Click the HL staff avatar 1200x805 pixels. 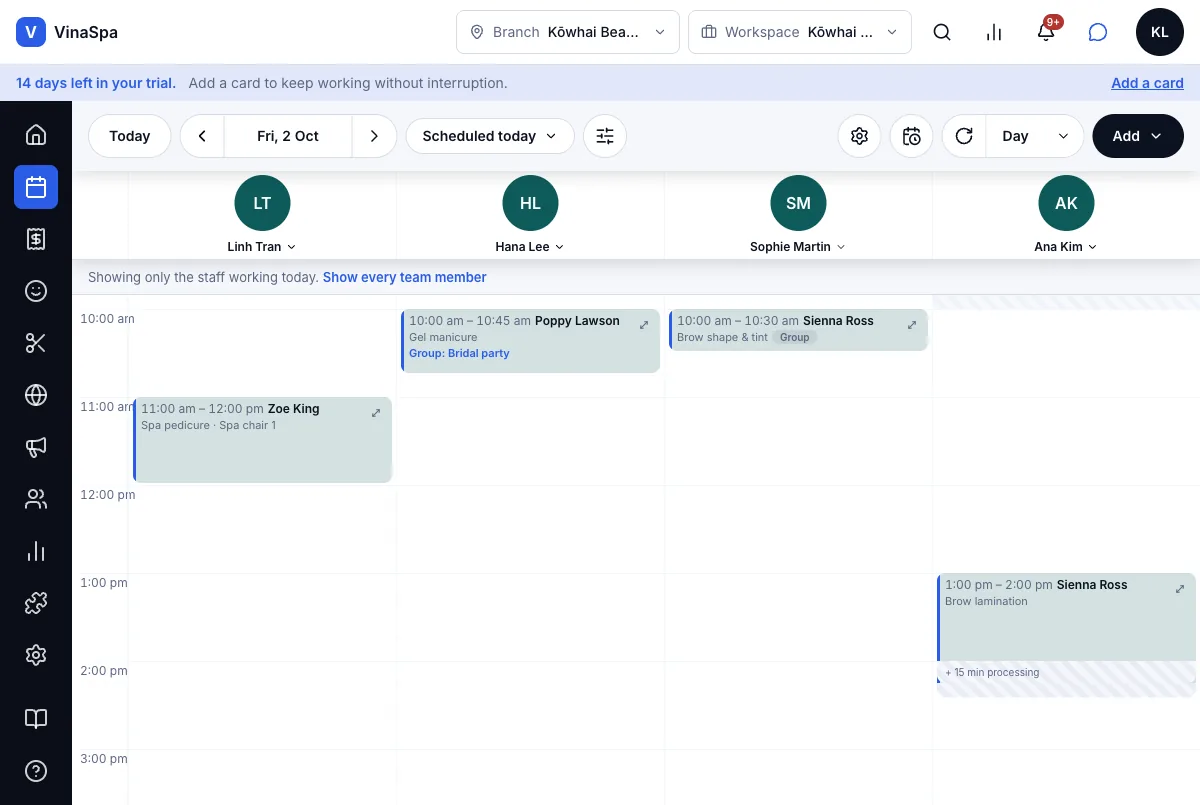[x=530, y=203]
